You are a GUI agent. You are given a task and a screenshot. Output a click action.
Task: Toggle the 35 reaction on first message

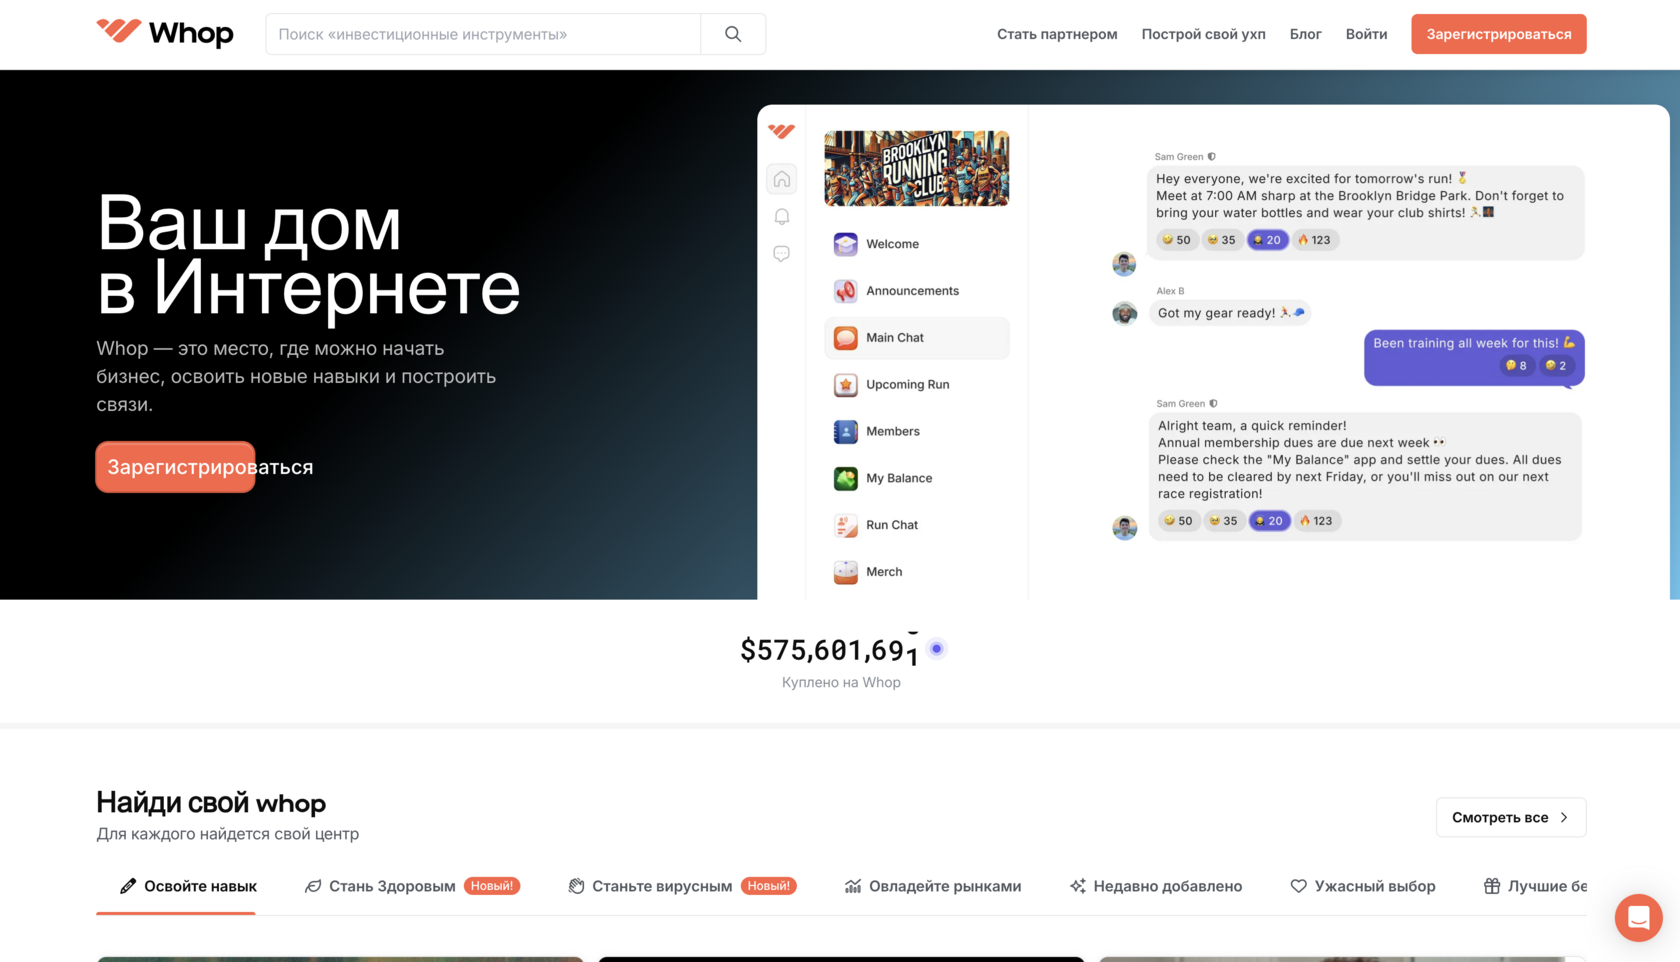click(1221, 240)
